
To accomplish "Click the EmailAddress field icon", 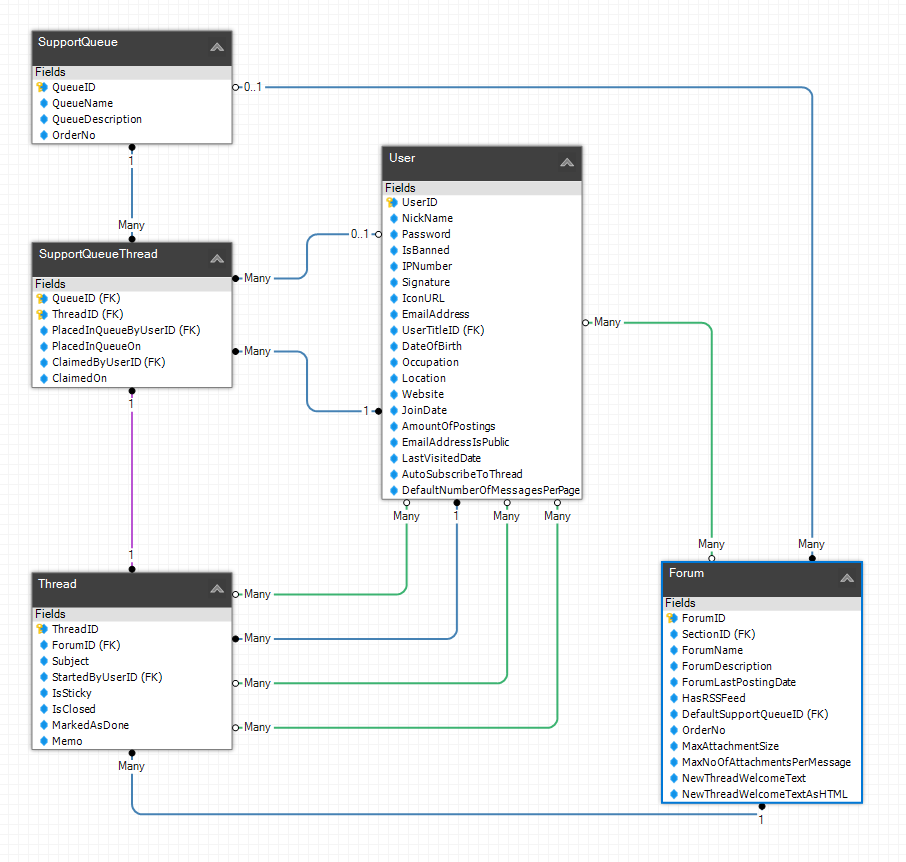I will (x=393, y=314).
